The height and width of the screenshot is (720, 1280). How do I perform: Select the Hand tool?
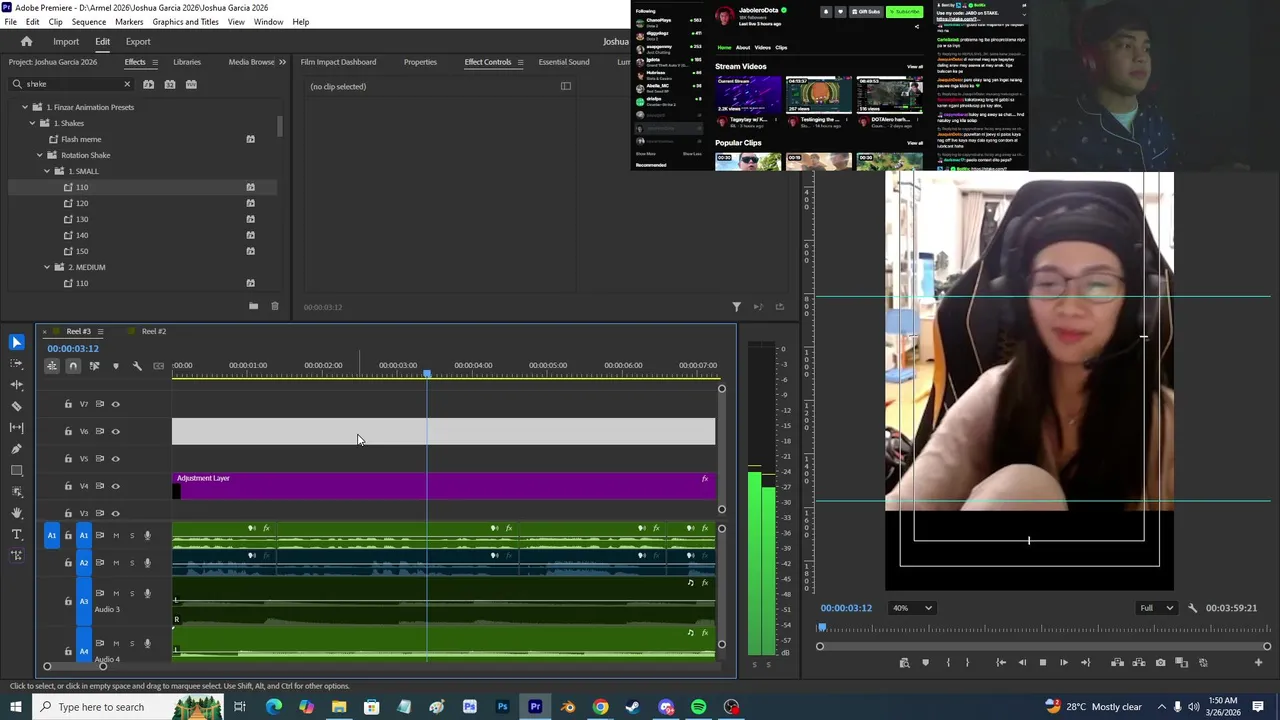[x=16, y=513]
